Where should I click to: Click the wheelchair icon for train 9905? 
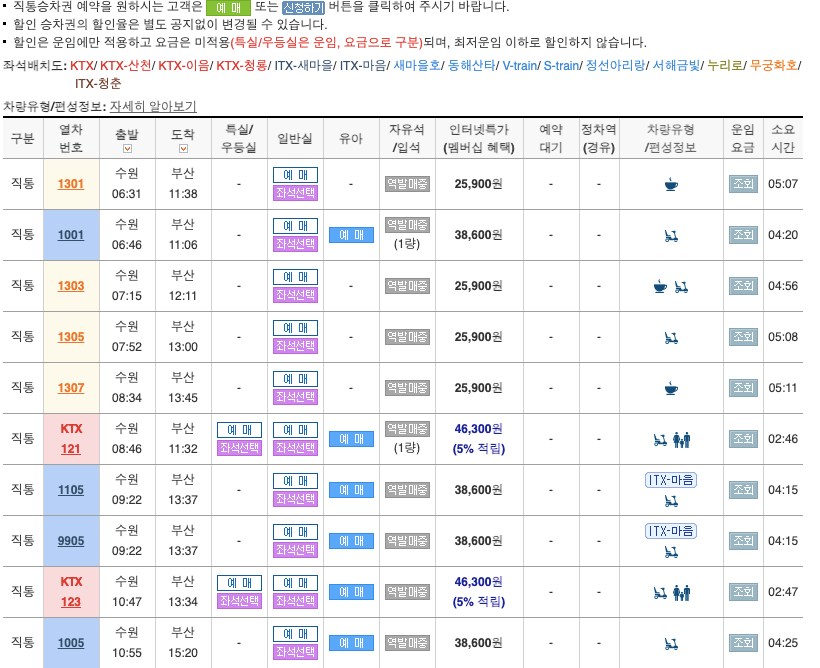tap(671, 552)
